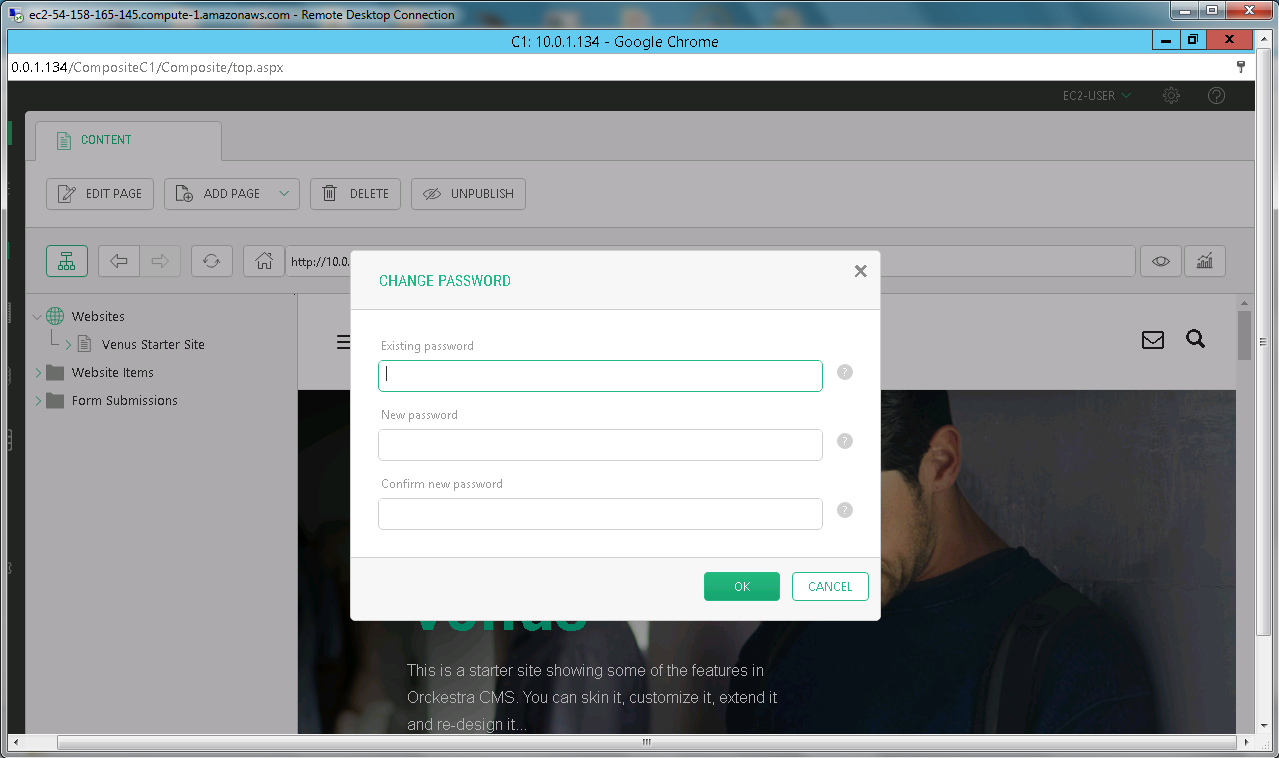Expand the ADD PAGE dropdown arrow

[x=284, y=194]
